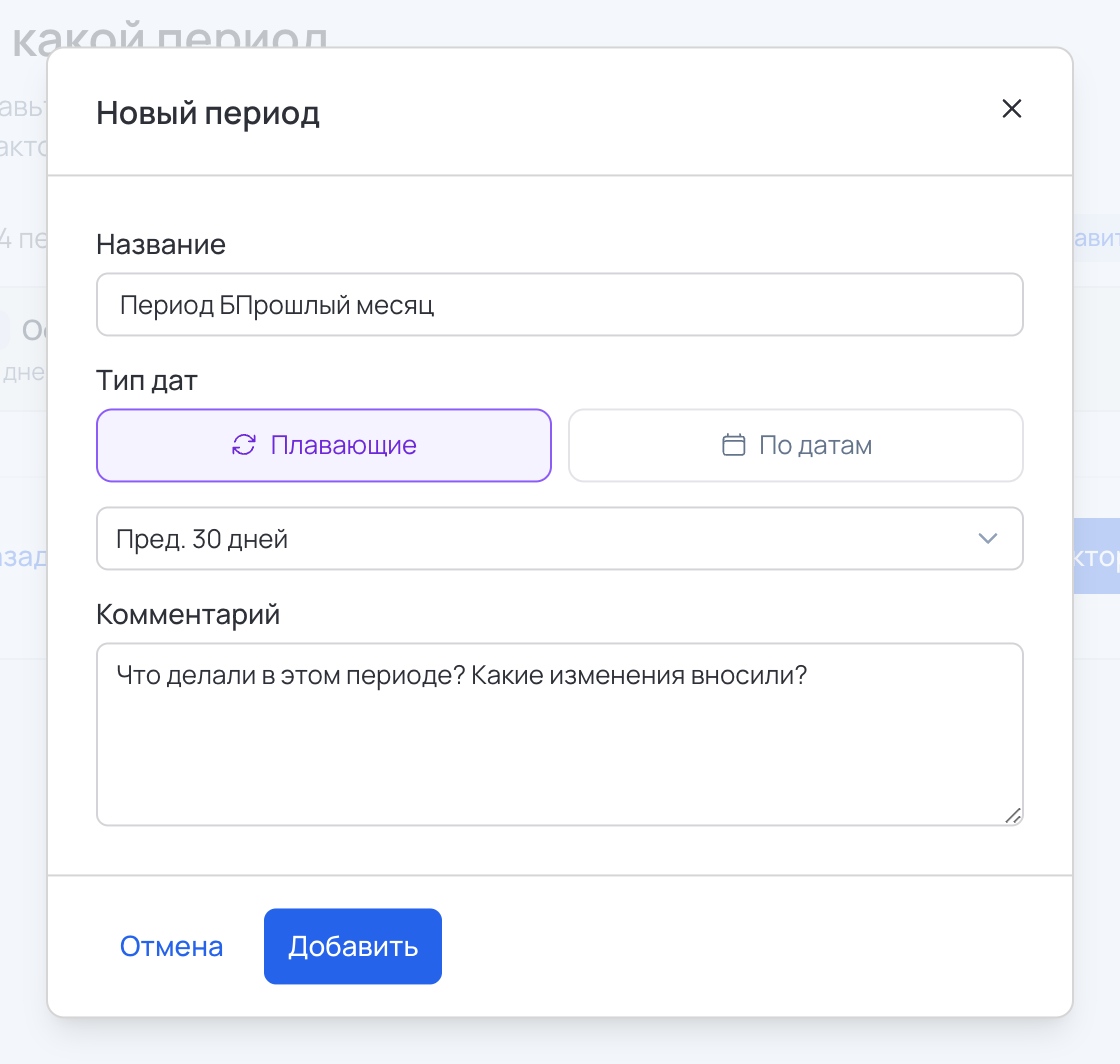
Task: Click the textarea resize handle
Action: tap(1013, 815)
